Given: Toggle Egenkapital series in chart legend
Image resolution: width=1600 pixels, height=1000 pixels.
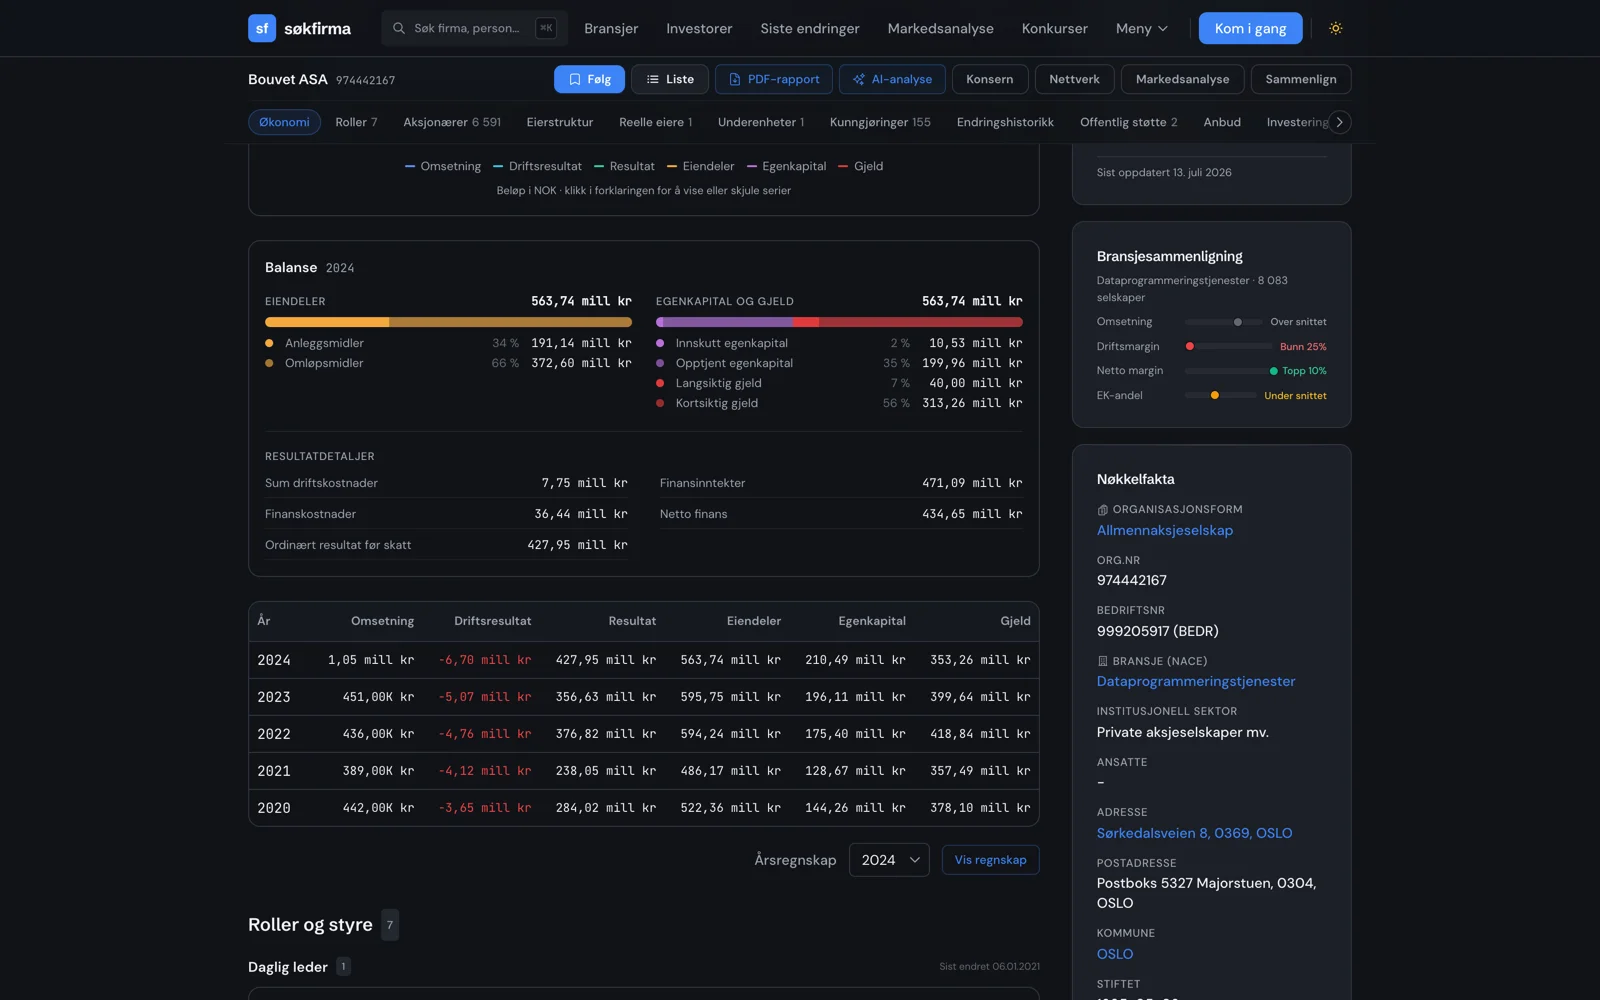Looking at the screenshot, I should tap(787, 166).
